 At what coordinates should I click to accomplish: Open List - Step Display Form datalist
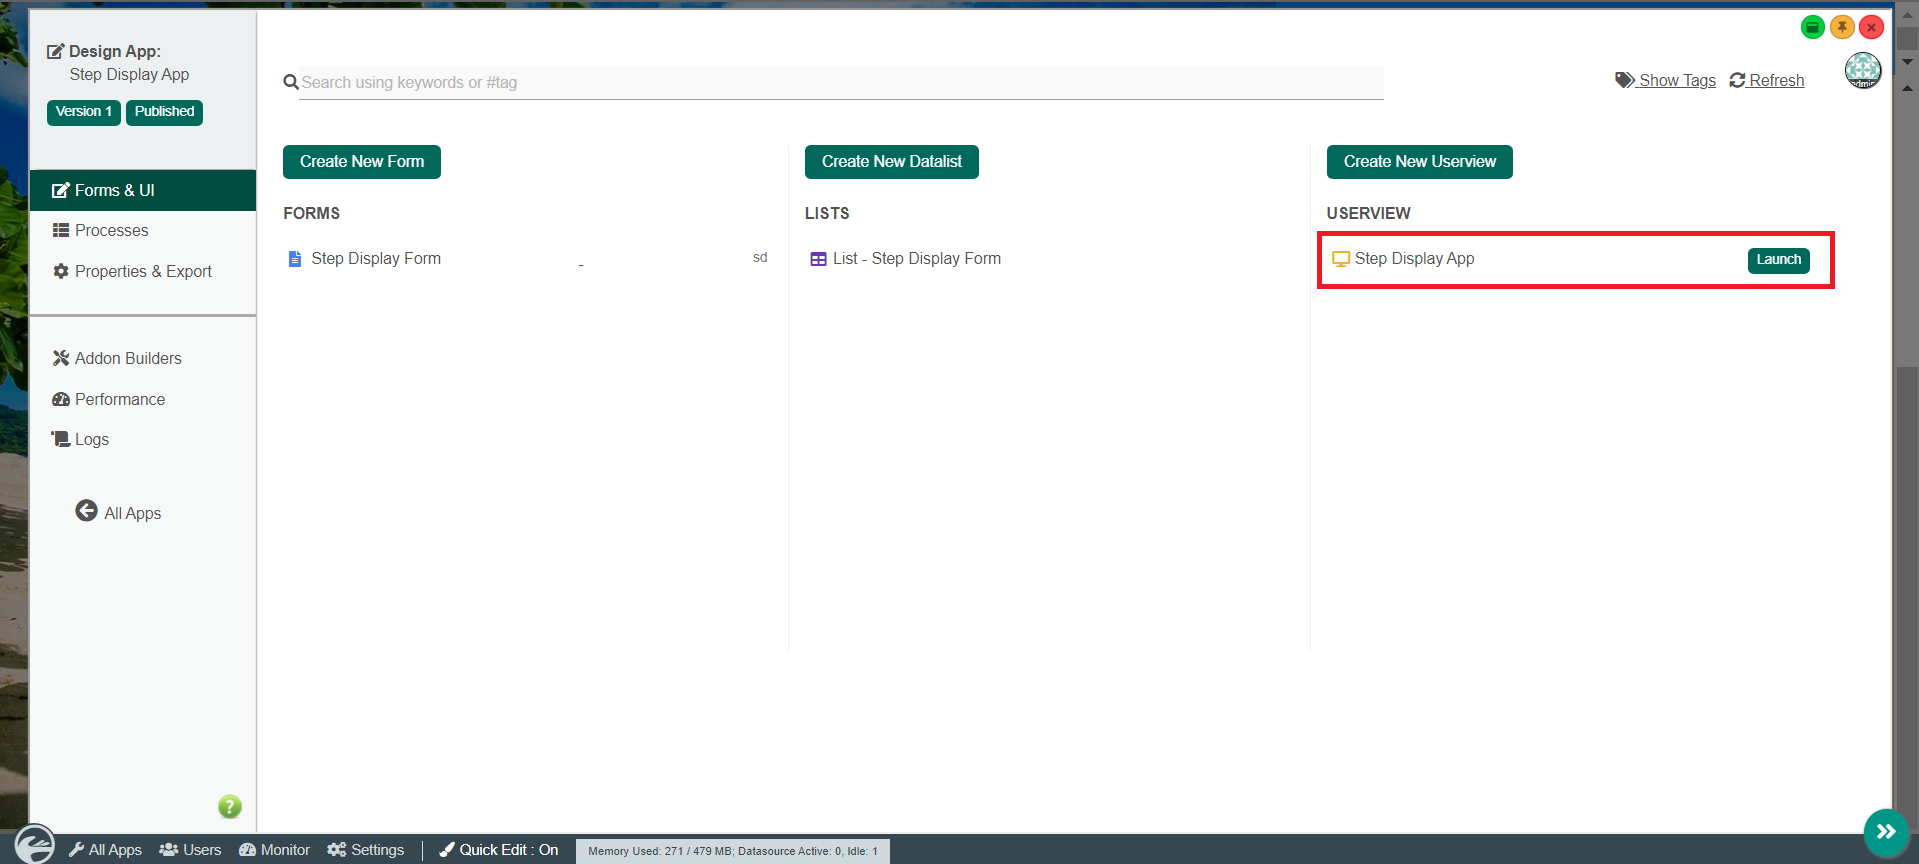click(x=917, y=258)
